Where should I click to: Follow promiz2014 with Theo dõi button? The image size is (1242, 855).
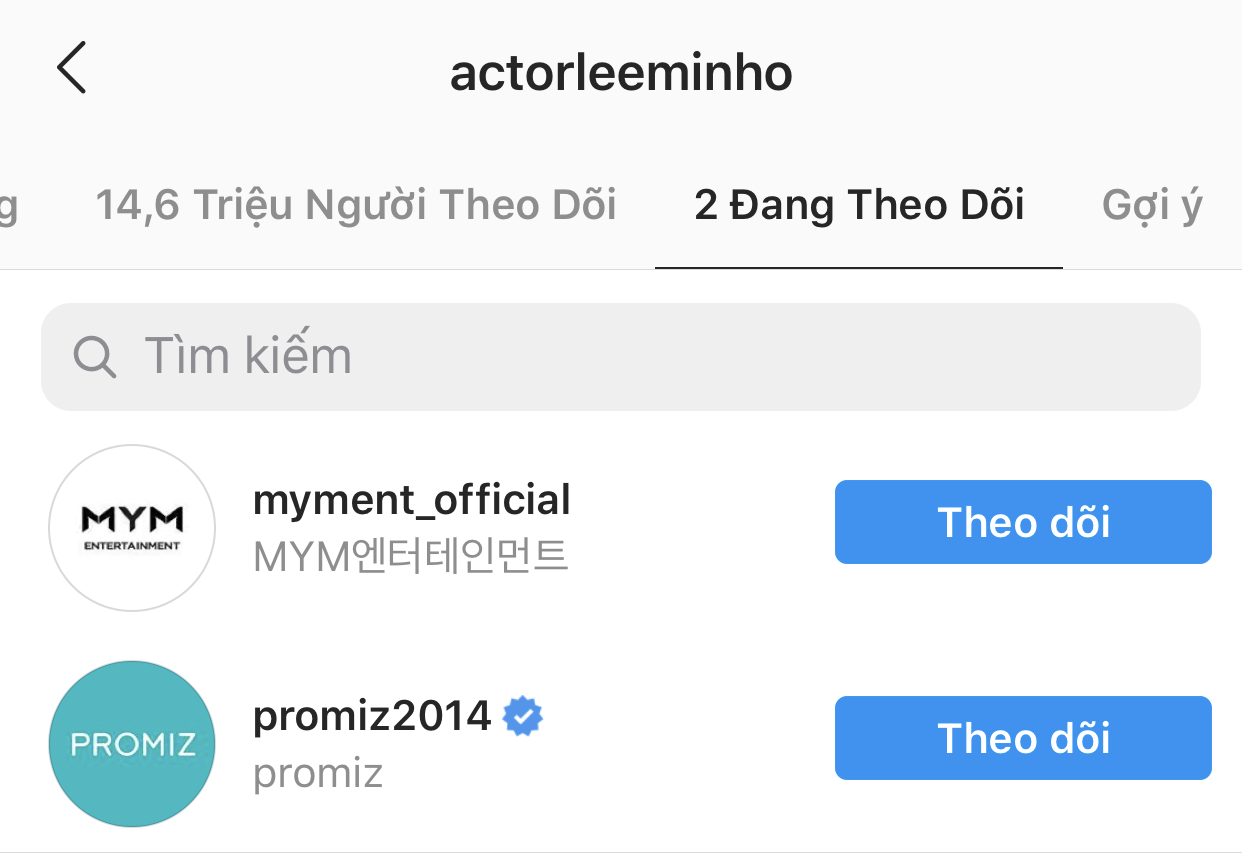pos(1023,738)
